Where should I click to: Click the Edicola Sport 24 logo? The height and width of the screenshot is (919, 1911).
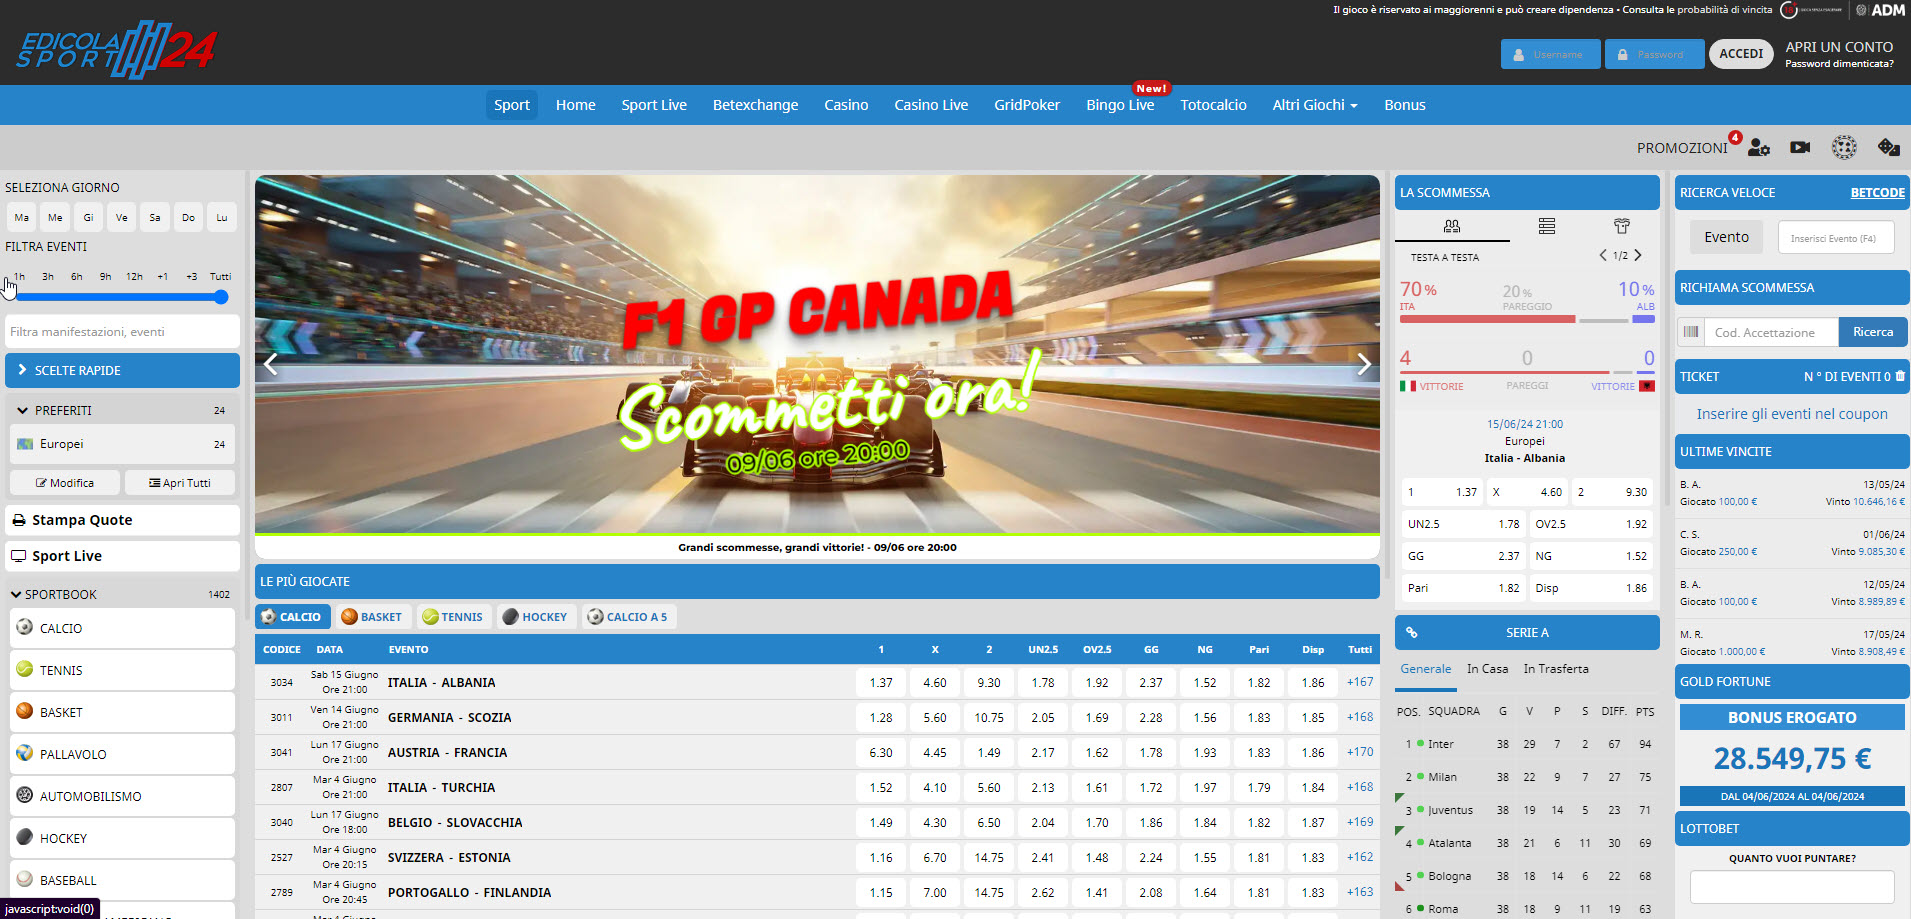pos(116,49)
